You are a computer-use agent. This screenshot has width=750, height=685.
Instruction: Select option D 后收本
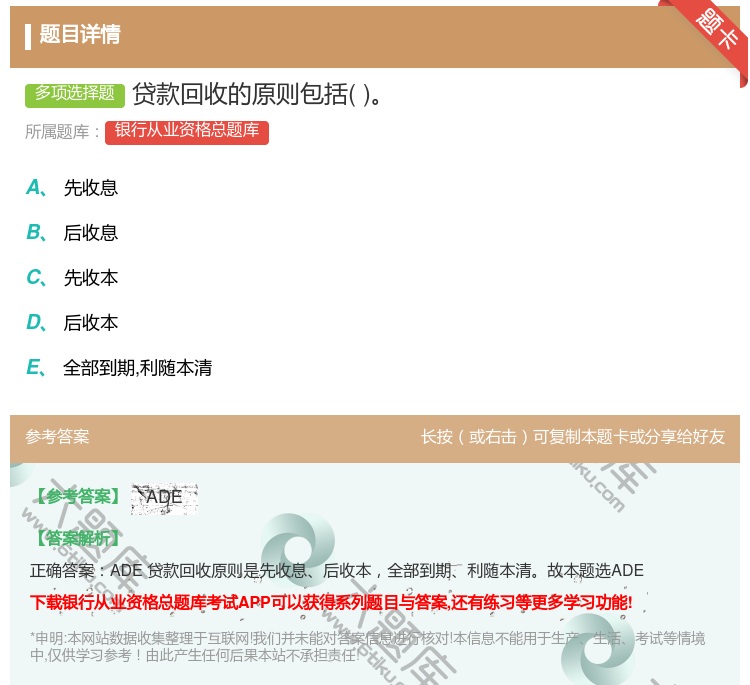click(x=72, y=322)
